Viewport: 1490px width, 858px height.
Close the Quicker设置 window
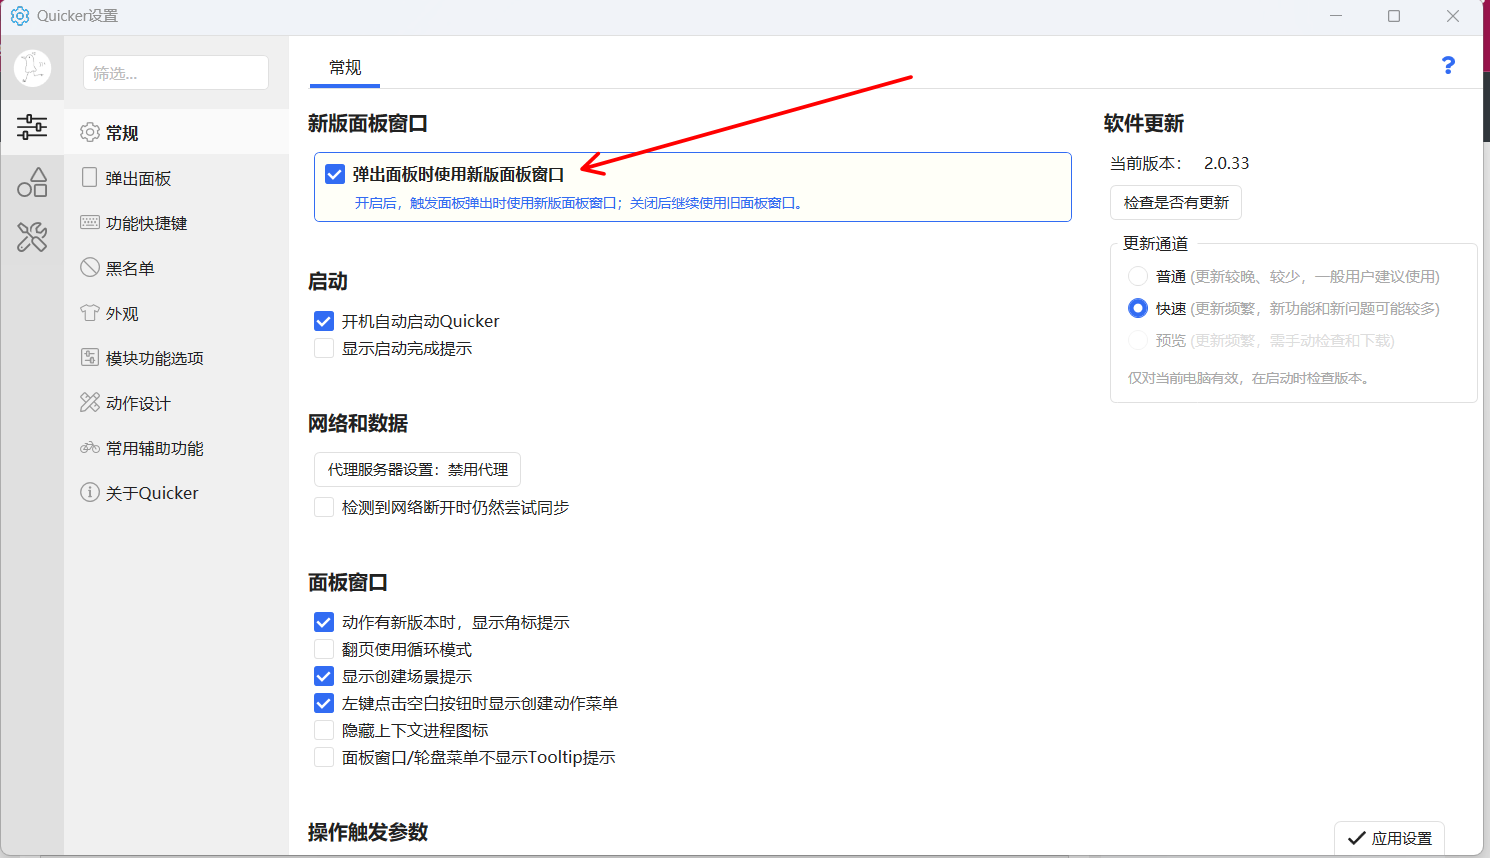(x=1453, y=16)
